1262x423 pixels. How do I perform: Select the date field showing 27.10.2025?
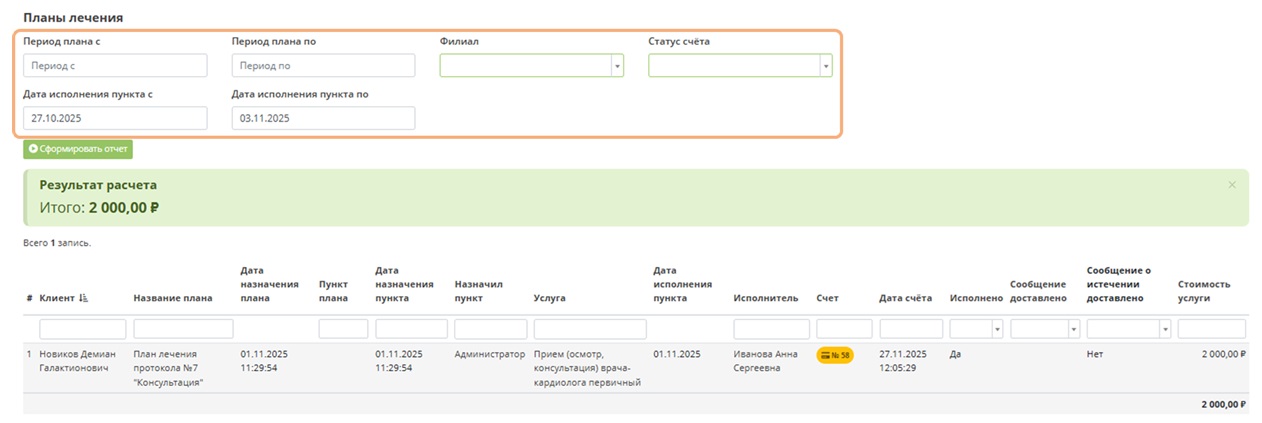click(115, 118)
